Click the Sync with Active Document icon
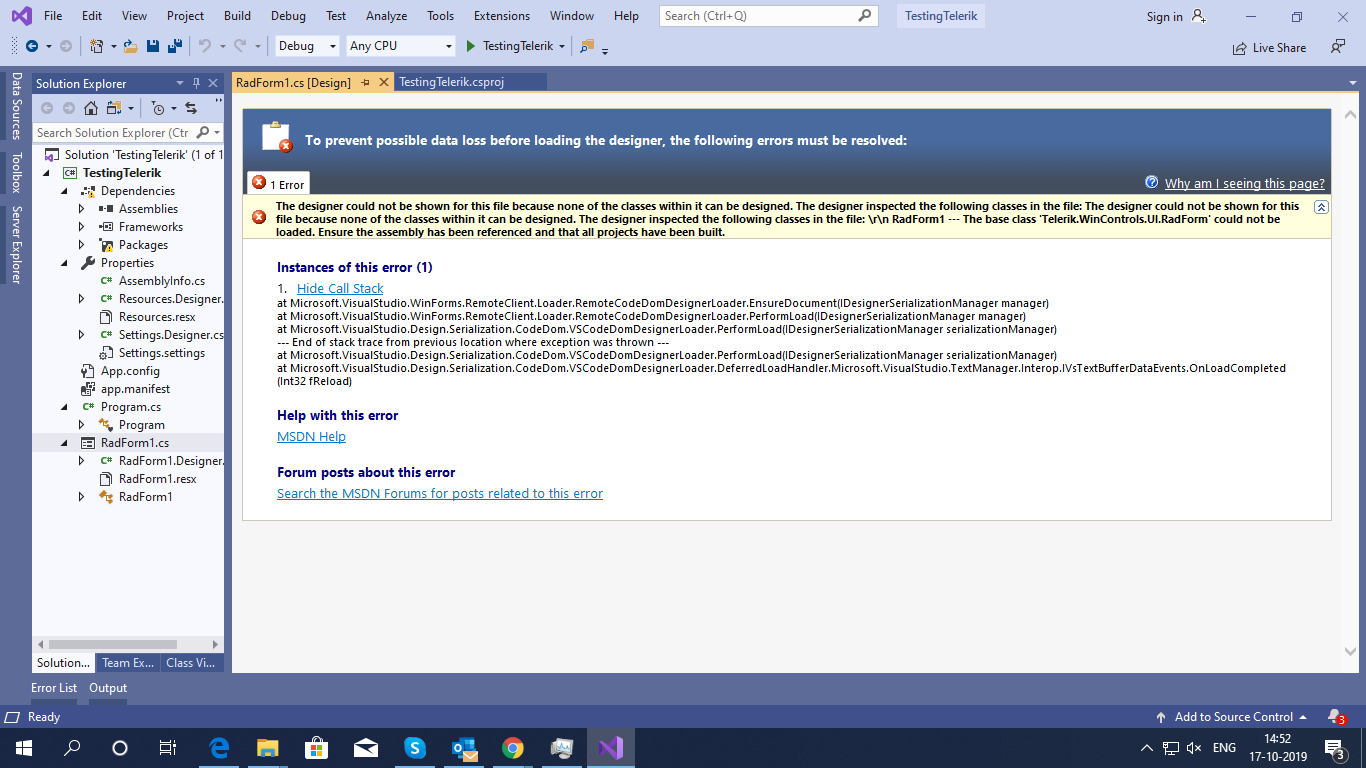 tap(191, 108)
